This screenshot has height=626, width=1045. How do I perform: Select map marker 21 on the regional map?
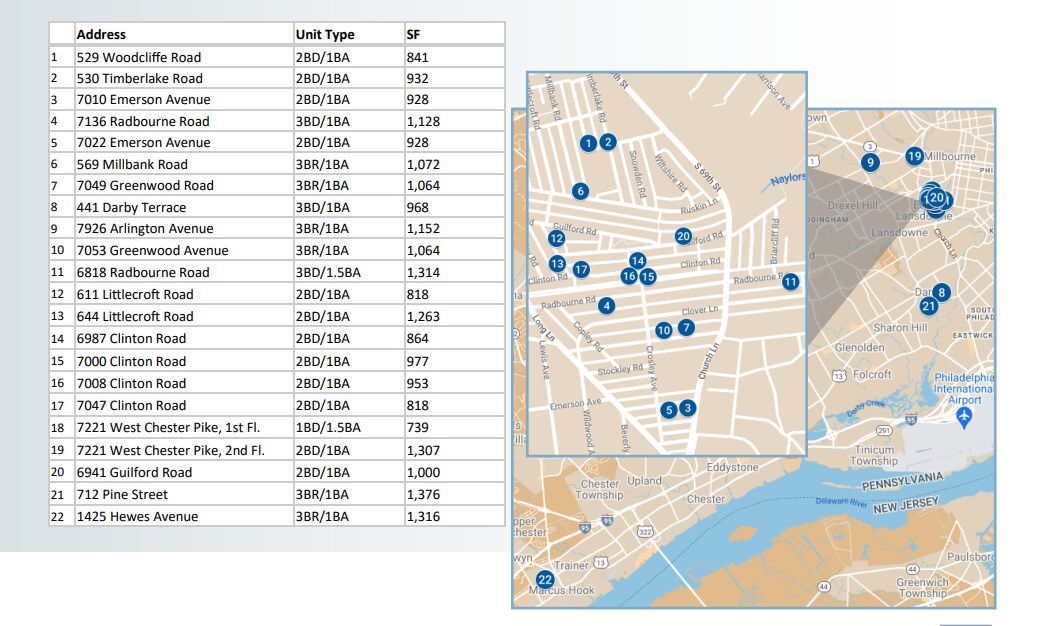[928, 306]
